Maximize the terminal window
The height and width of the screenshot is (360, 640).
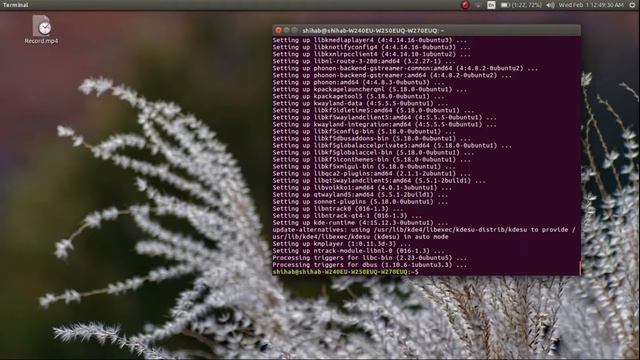click(294, 30)
